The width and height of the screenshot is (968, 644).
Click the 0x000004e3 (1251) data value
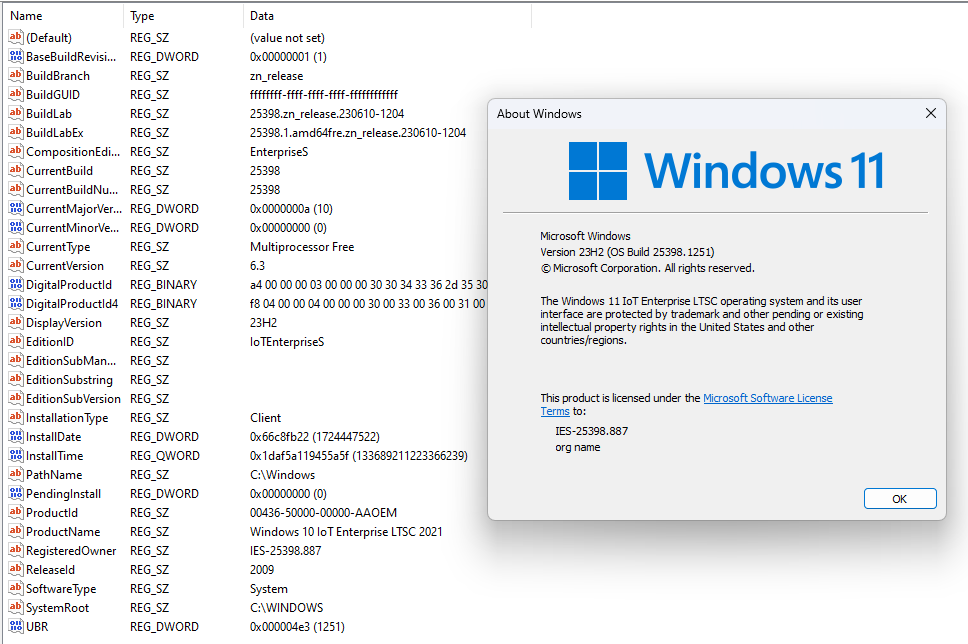(x=297, y=627)
